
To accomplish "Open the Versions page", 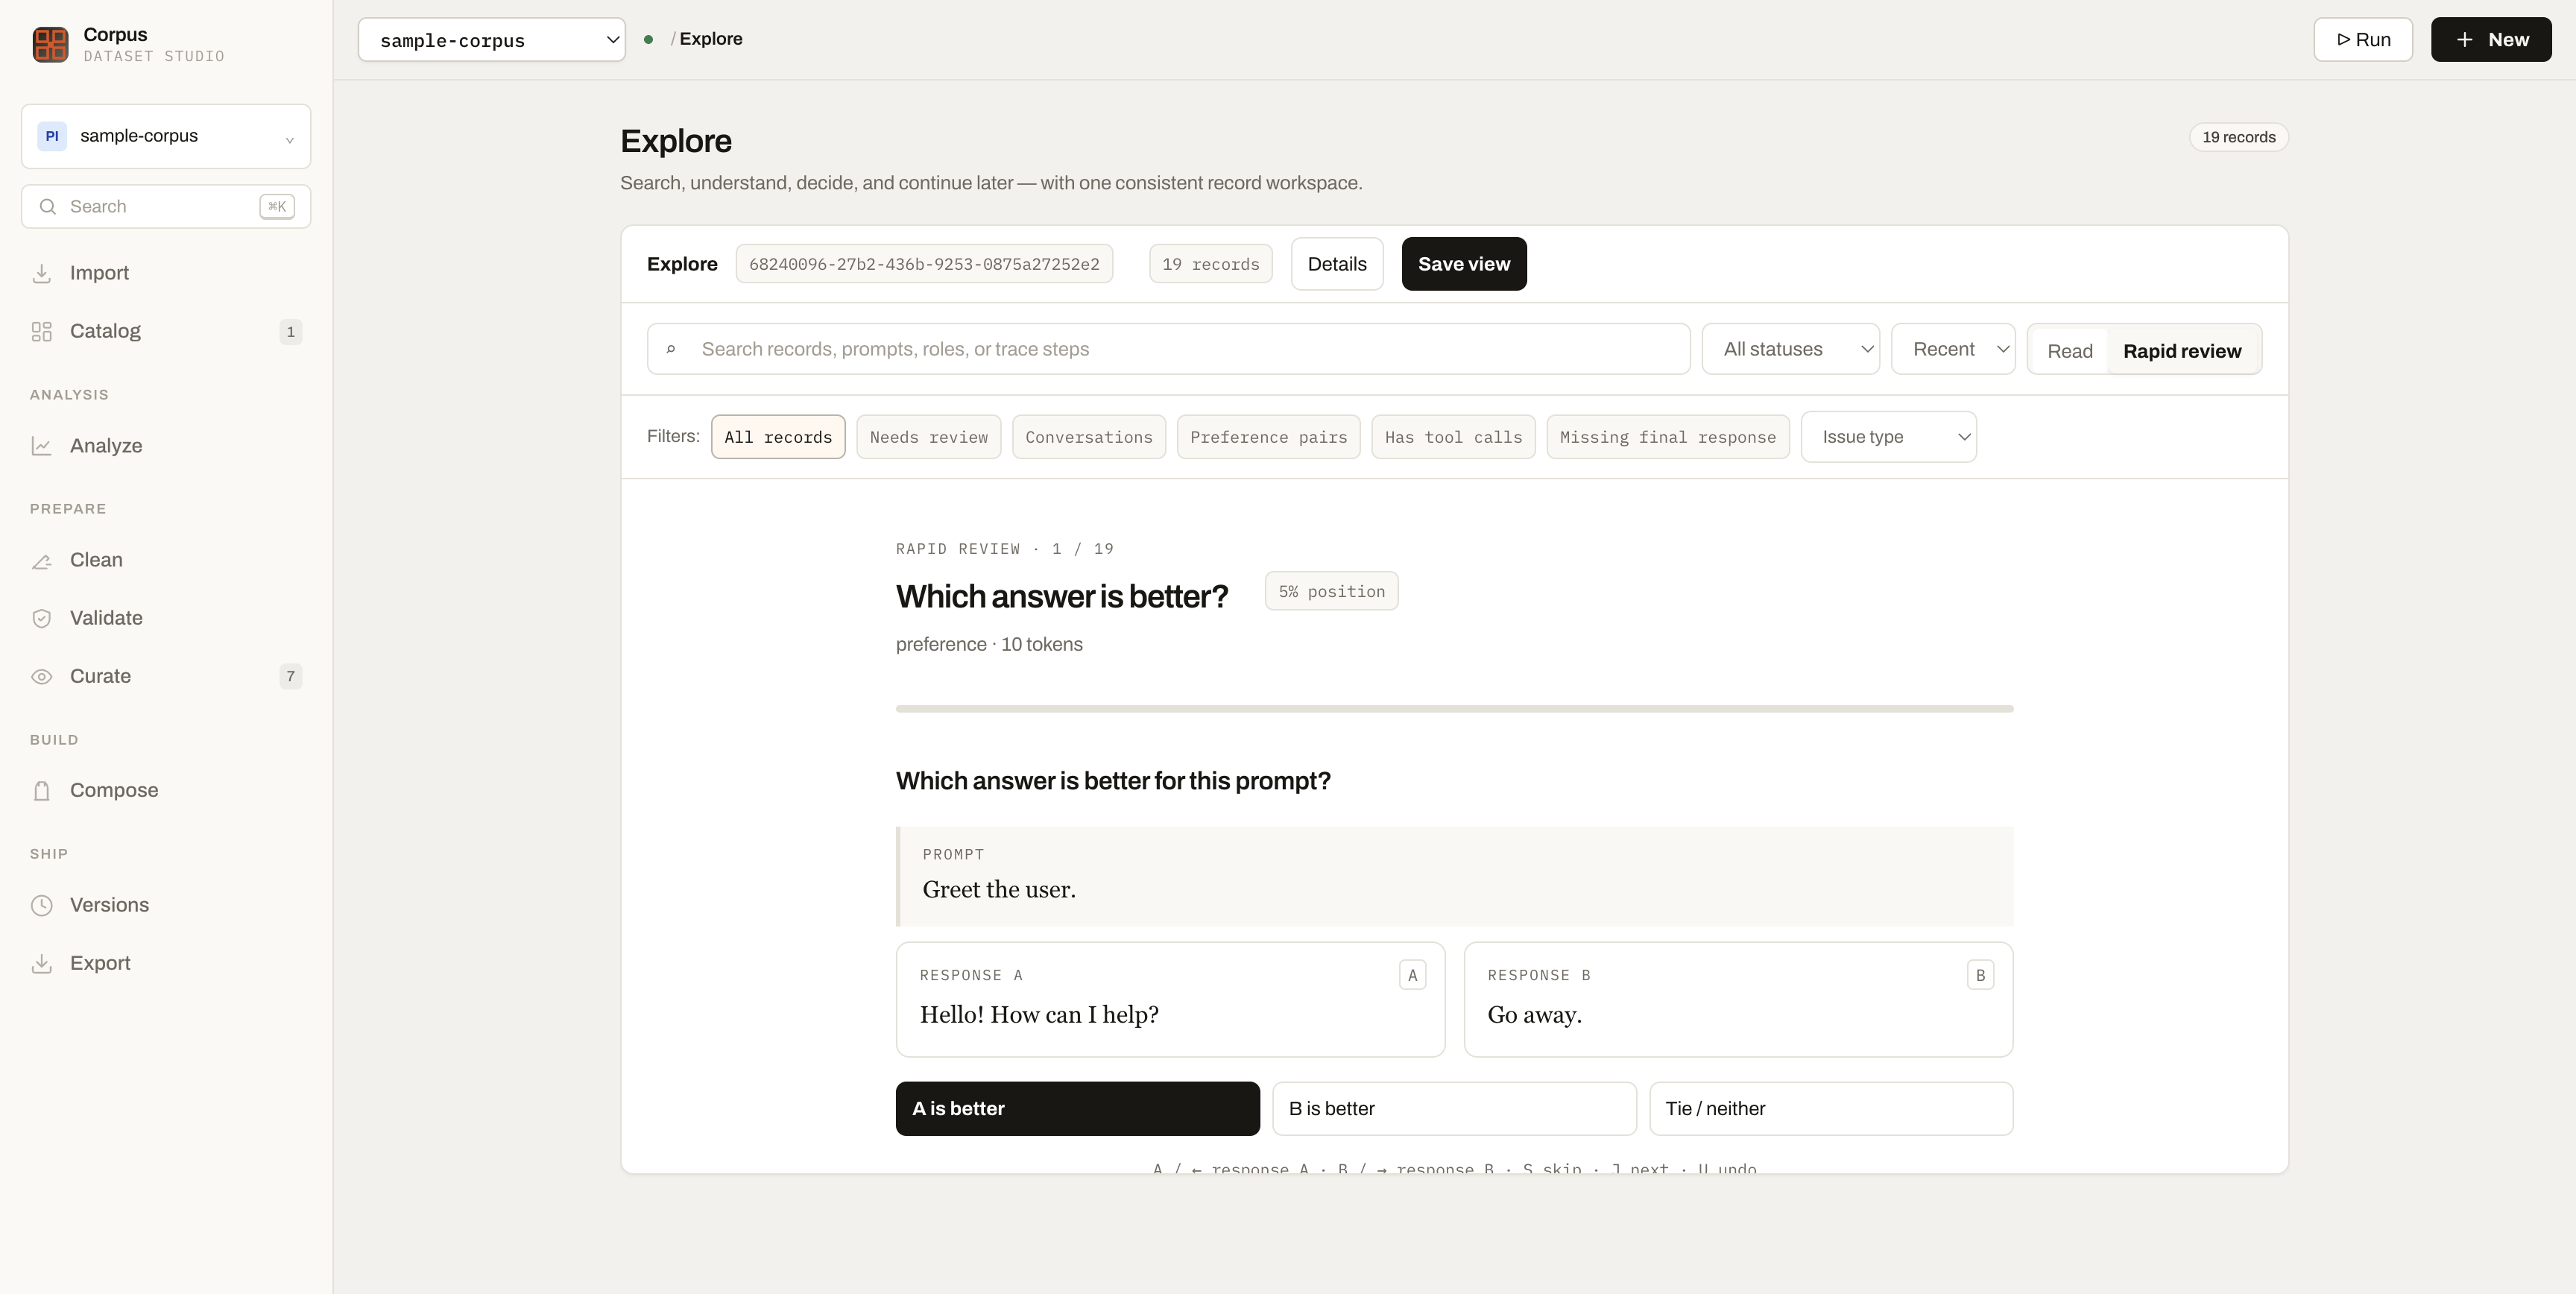I will (166, 905).
